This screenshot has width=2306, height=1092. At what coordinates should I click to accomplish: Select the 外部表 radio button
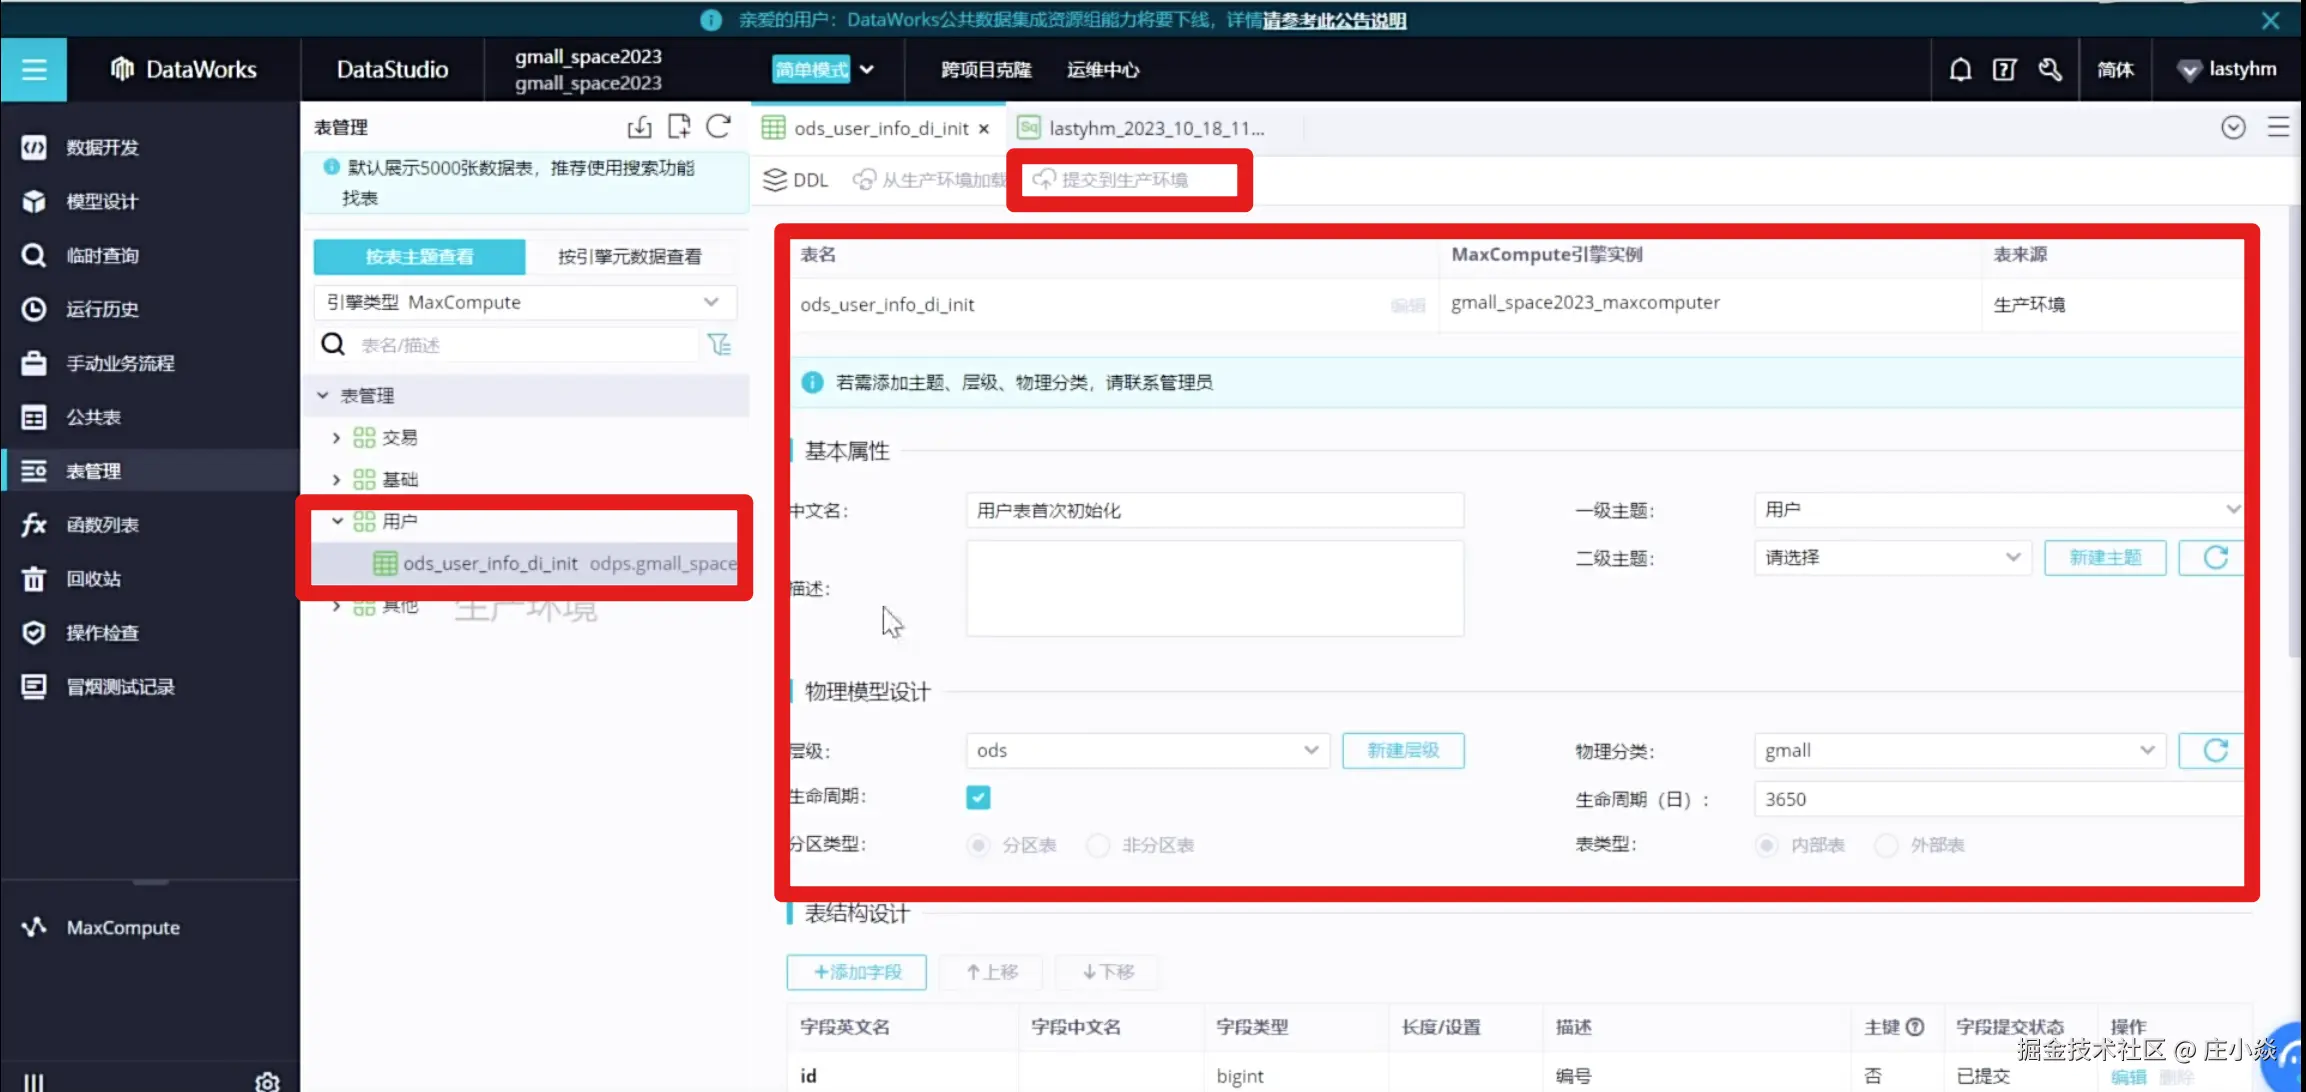click(1886, 846)
